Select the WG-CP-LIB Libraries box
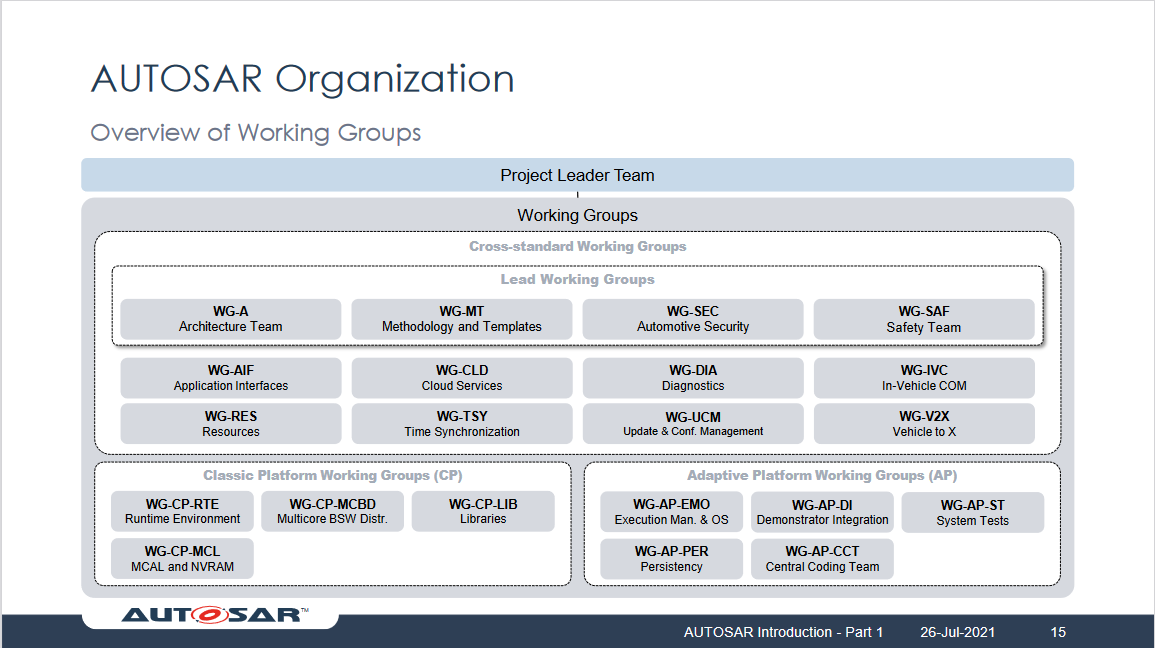 (483, 511)
